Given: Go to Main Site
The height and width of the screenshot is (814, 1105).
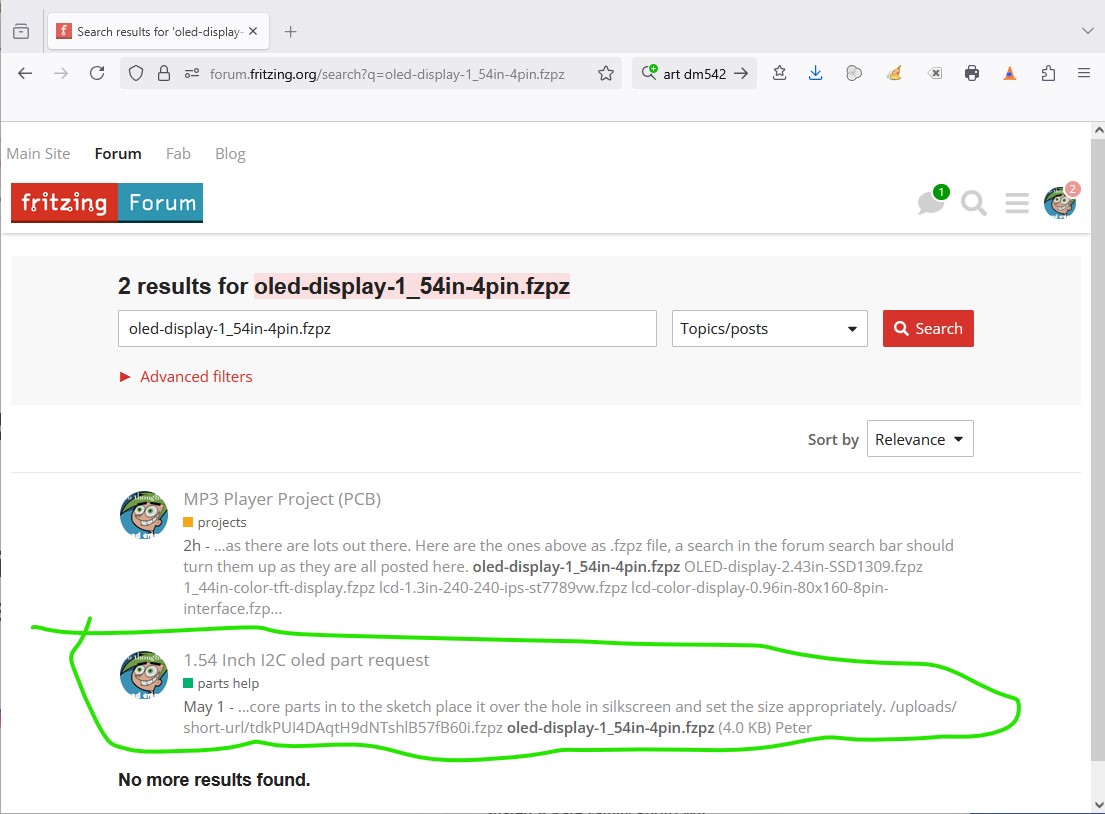Looking at the screenshot, I should (38, 154).
